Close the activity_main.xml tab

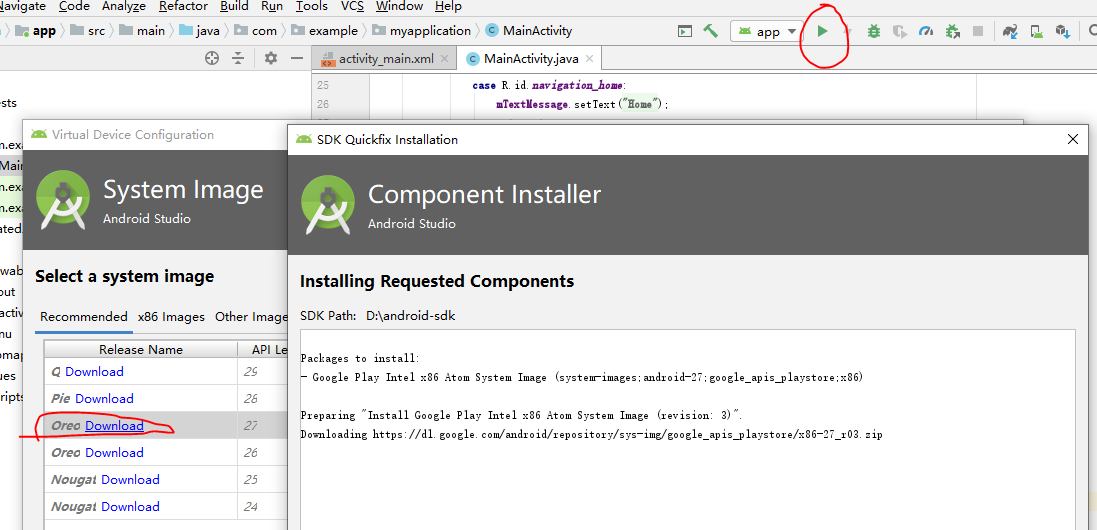[x=444, y=59]
